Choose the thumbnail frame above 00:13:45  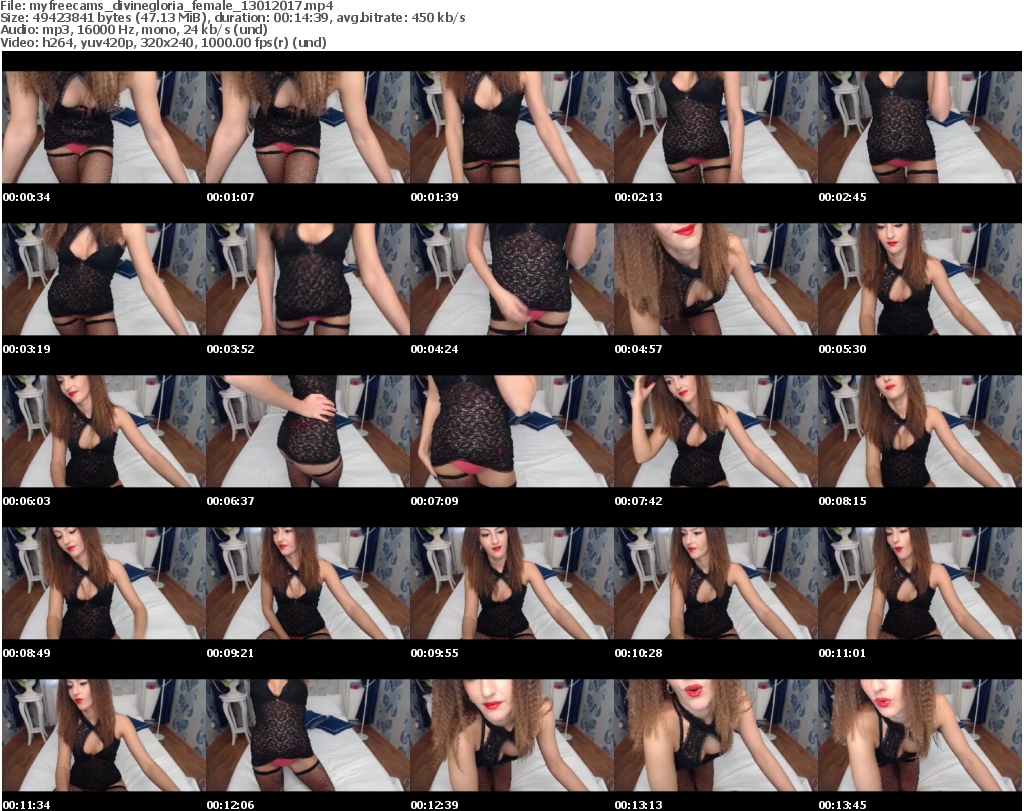click(920, 736)
